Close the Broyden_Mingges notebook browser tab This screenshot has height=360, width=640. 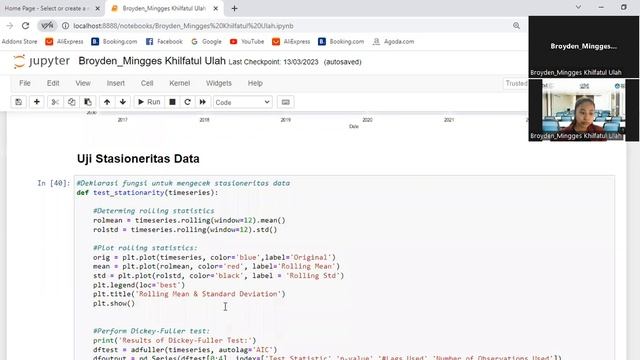216,8
